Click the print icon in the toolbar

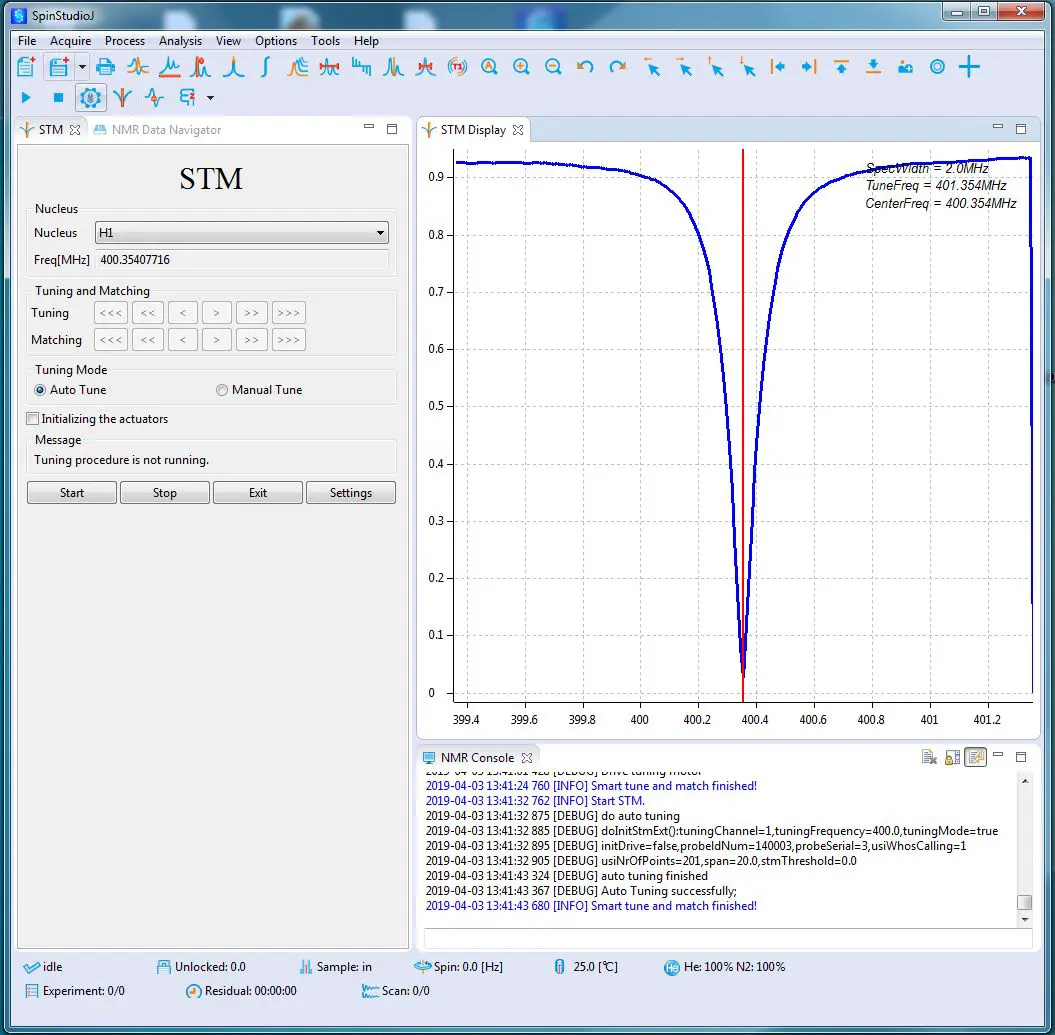105,67
